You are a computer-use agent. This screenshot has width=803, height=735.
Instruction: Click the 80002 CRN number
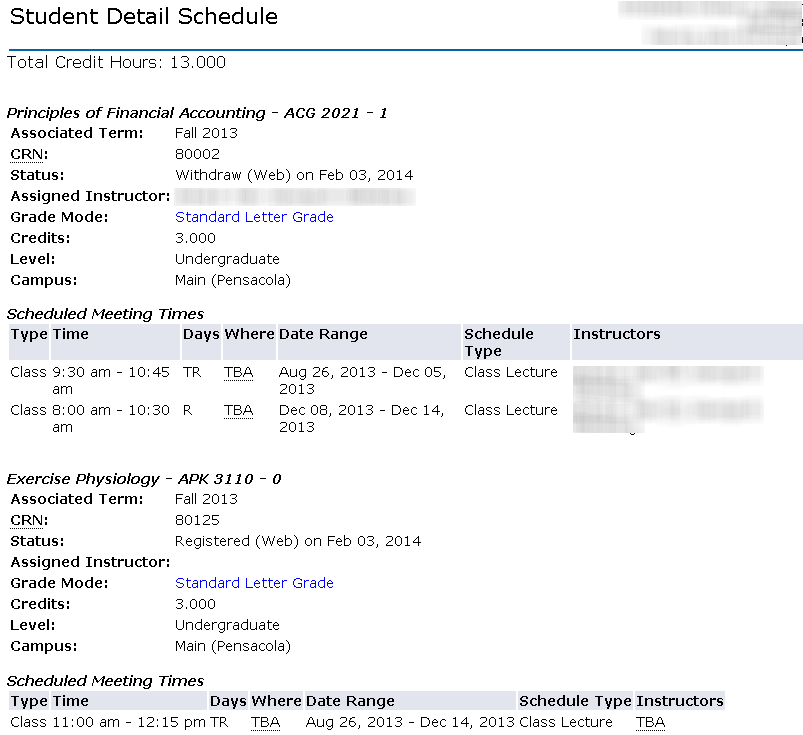pos(197,154)
